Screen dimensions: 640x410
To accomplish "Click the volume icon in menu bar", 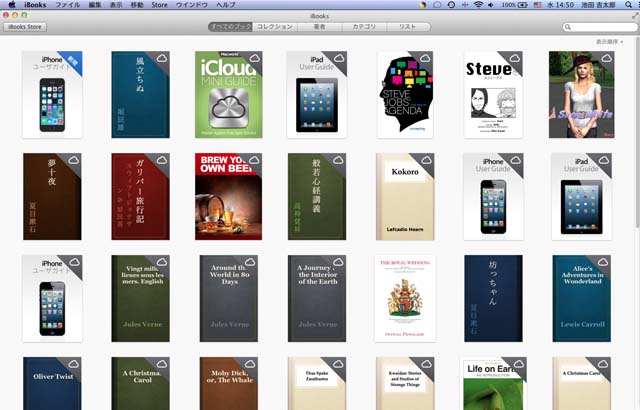I will (491, 5).
